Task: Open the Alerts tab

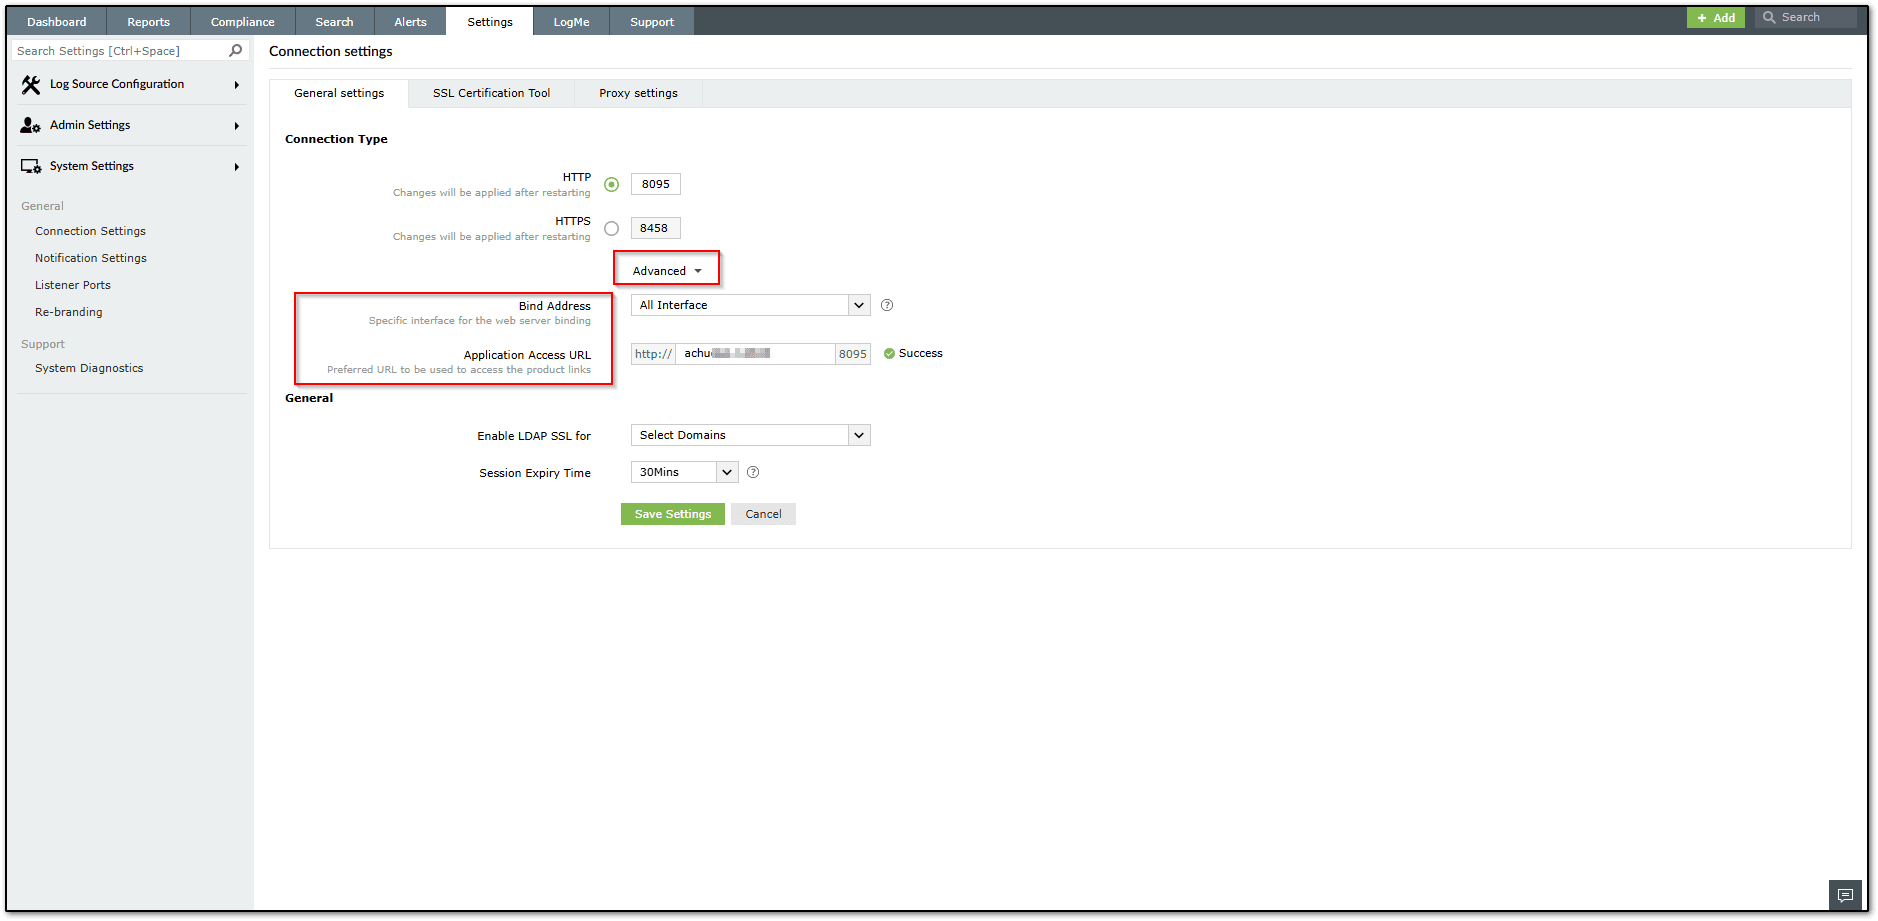Action: (410, 22)
